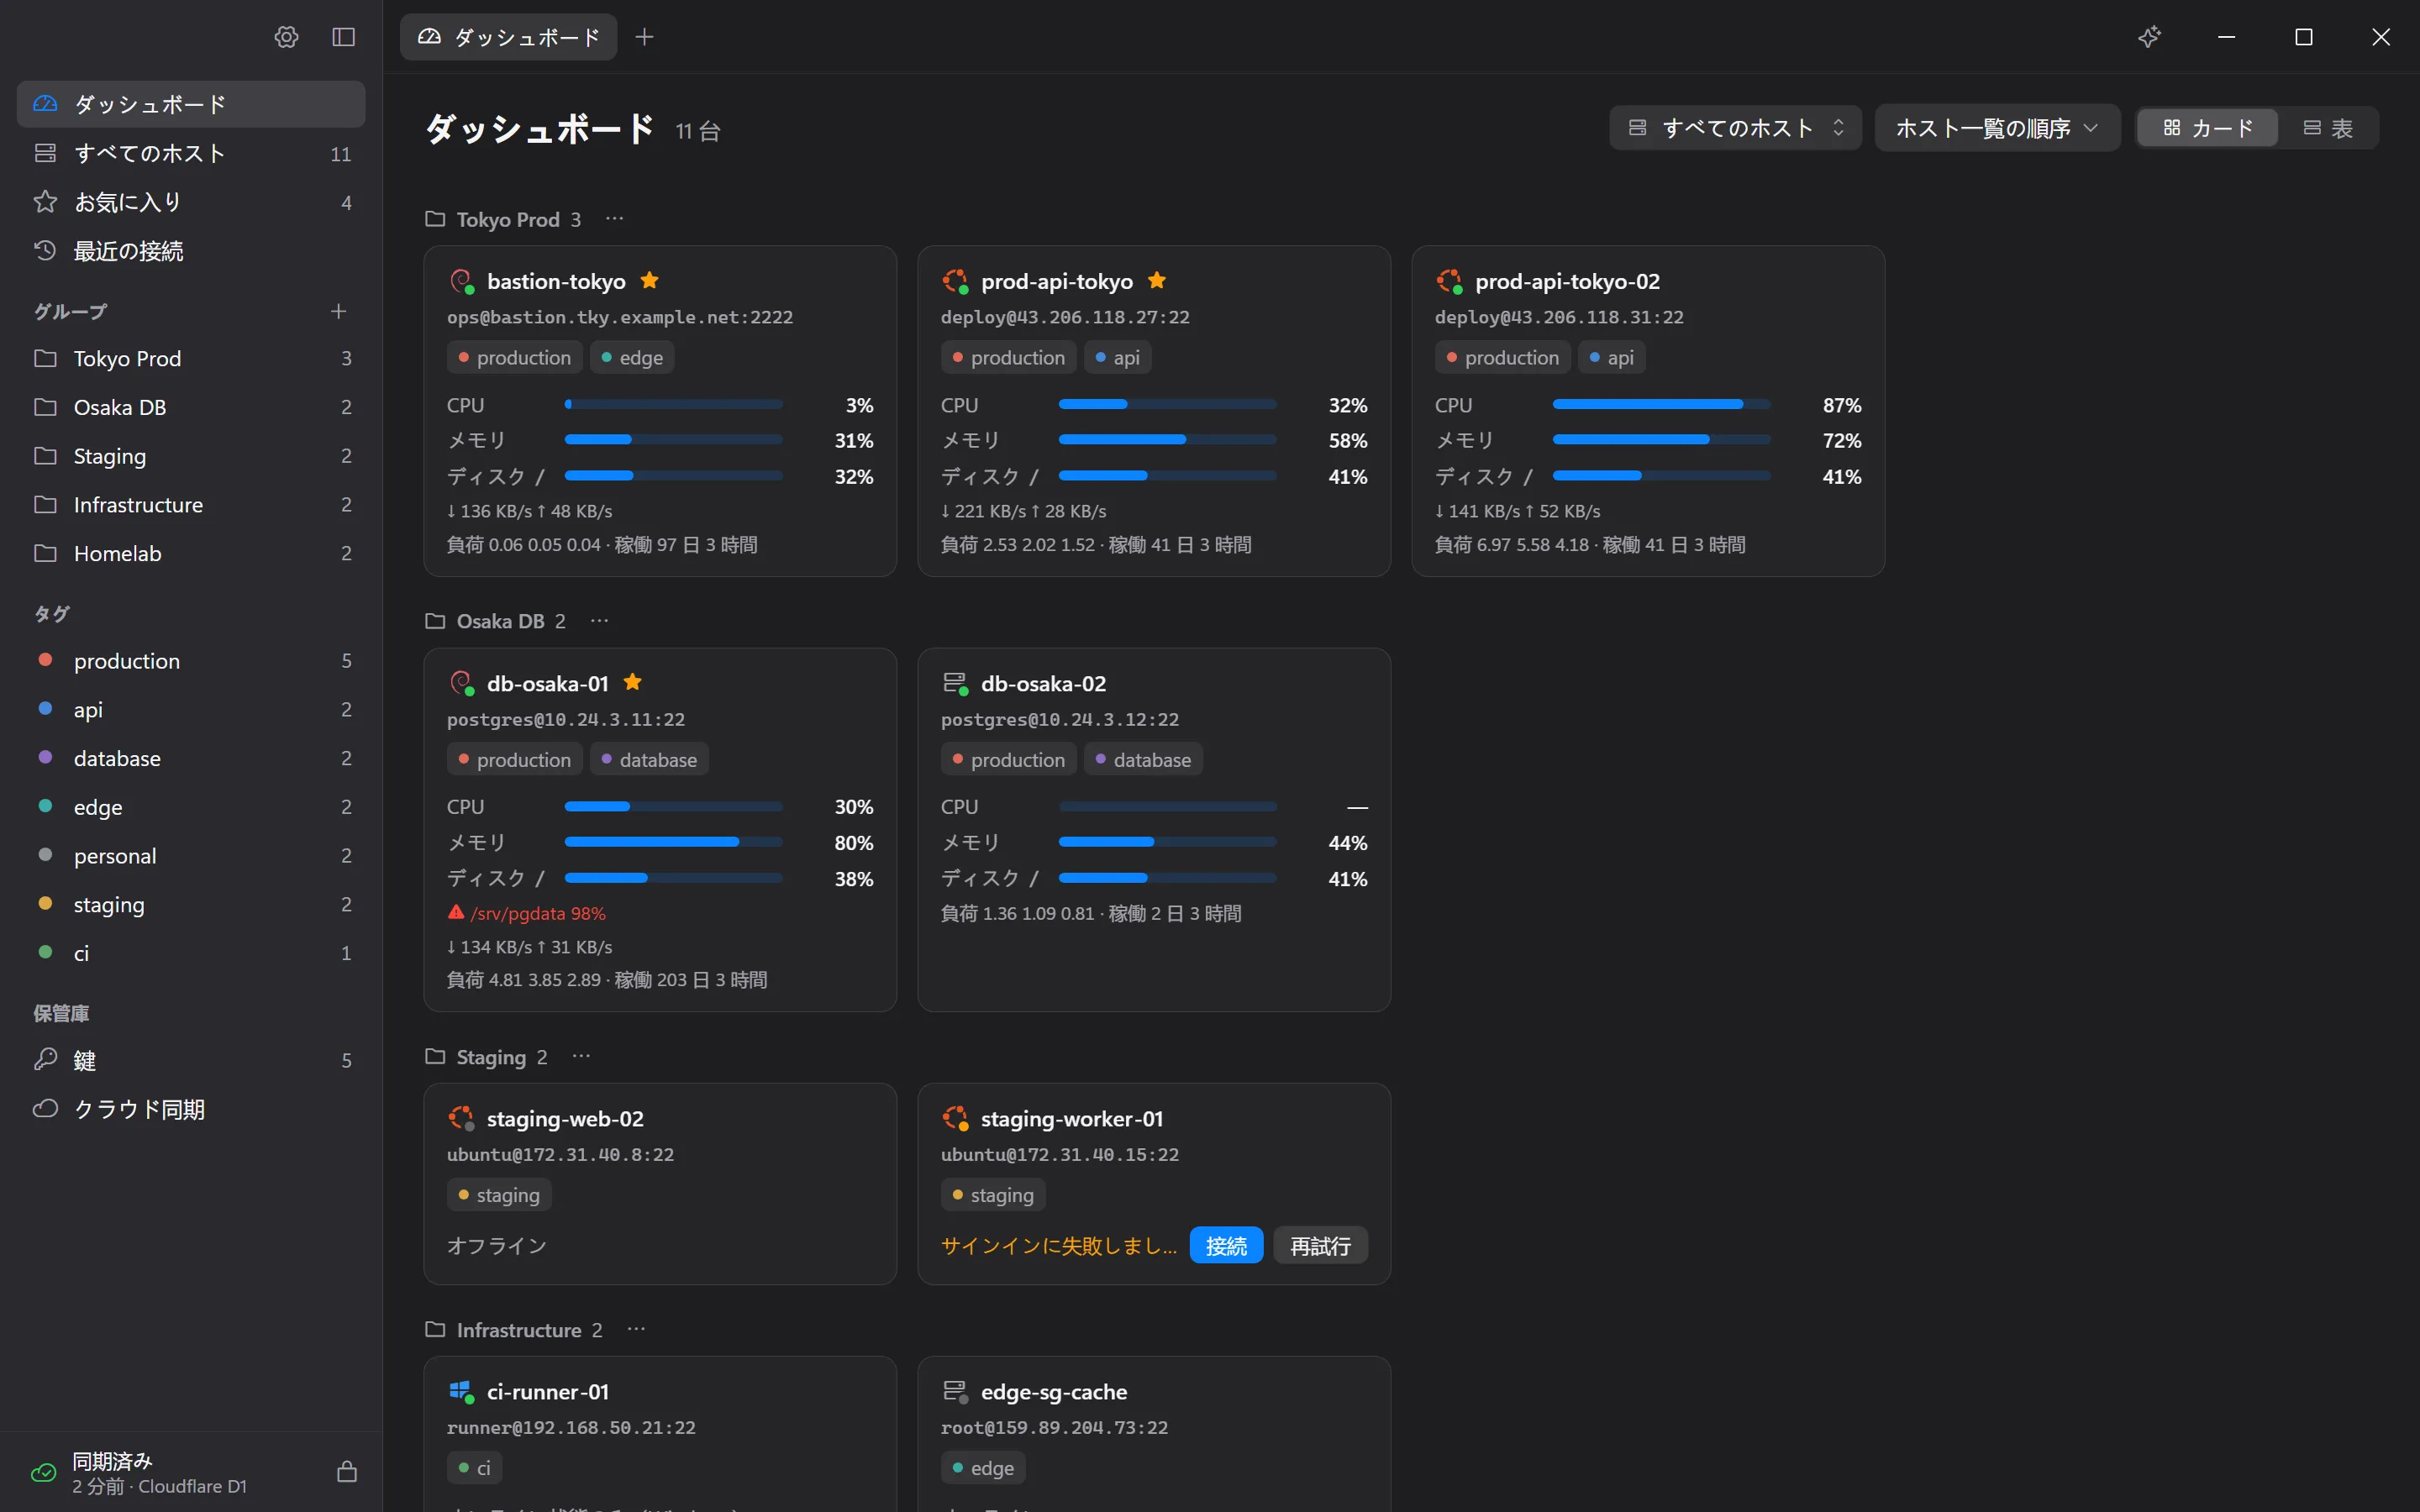Click prod-api-tokyo-02 CPU usage bar

1661,404
